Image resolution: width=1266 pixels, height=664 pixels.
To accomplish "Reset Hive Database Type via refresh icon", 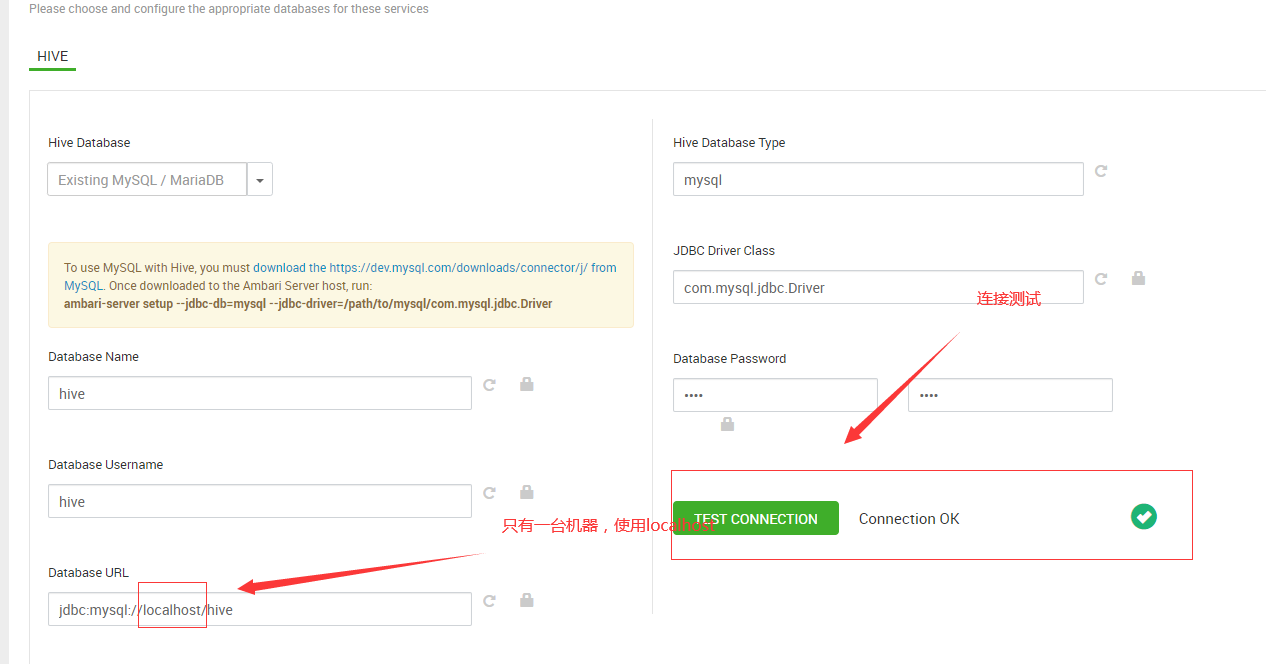I will 1101,171.
